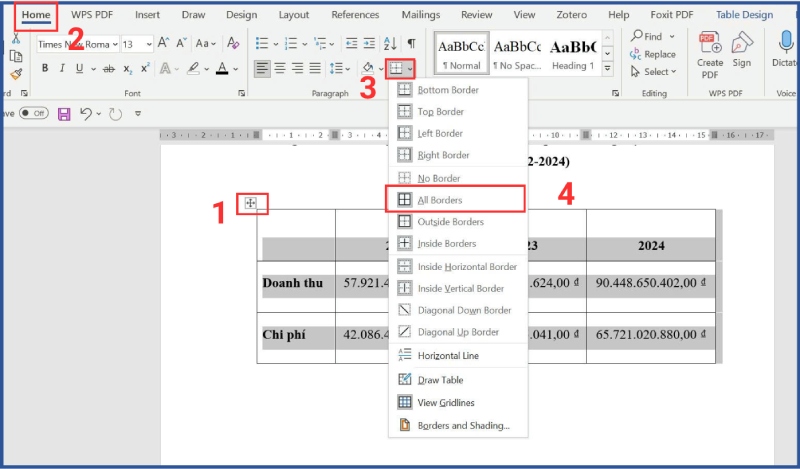Click the Replace button
The width and height of the screenshot is (800, 469).
tap(652, 54)
